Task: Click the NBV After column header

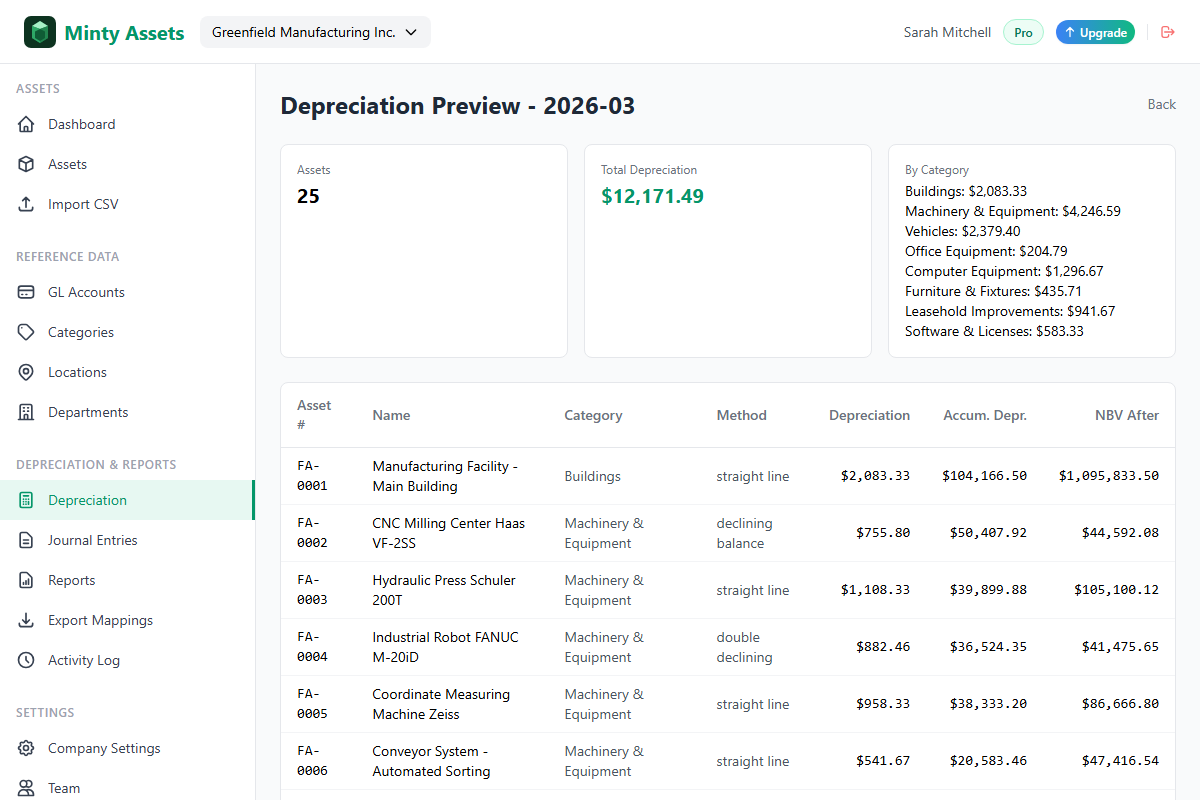Action: (1127, 415)
